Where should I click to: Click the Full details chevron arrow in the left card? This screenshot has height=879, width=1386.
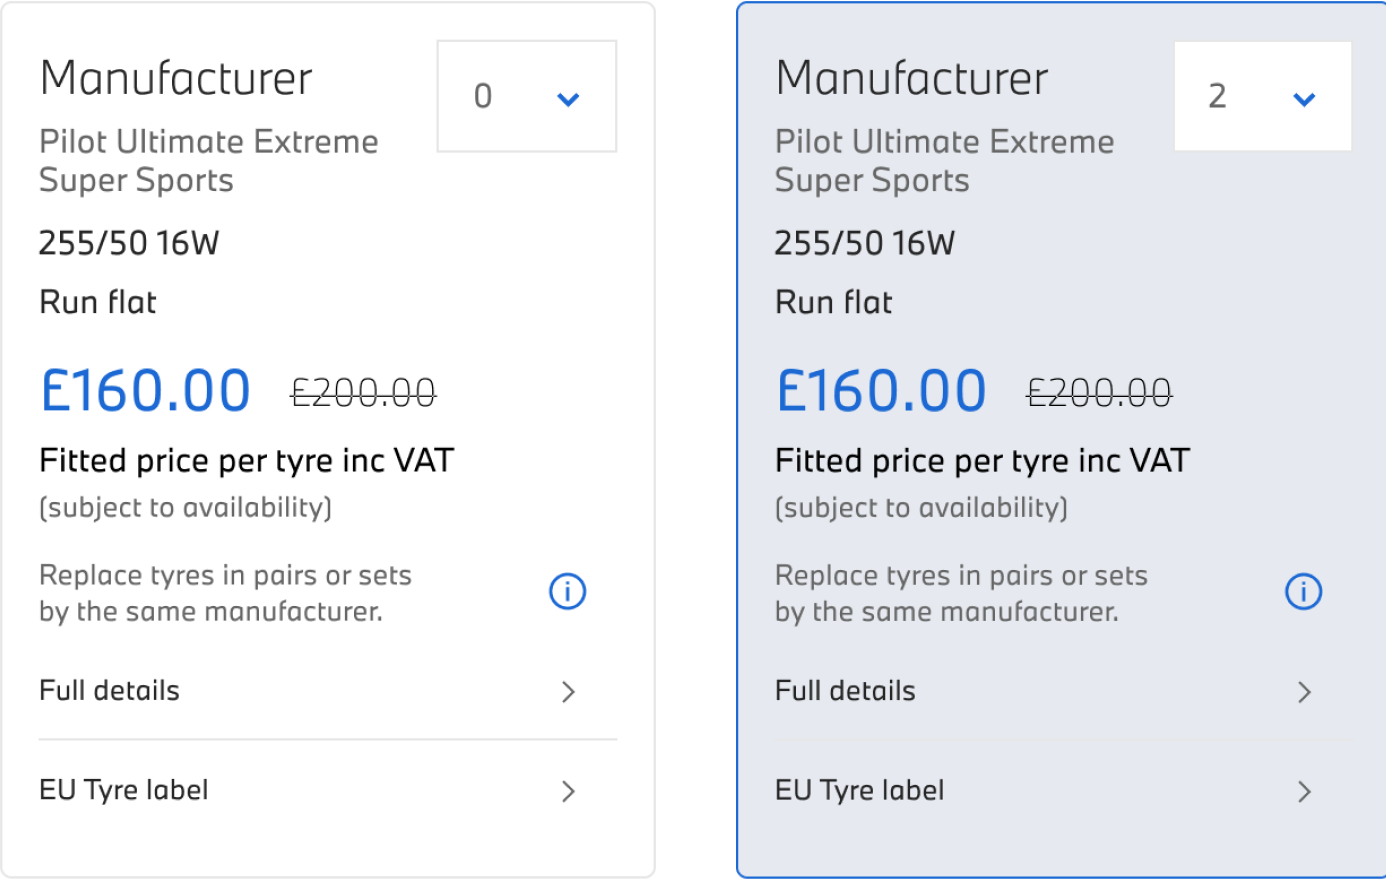(568, 692)
